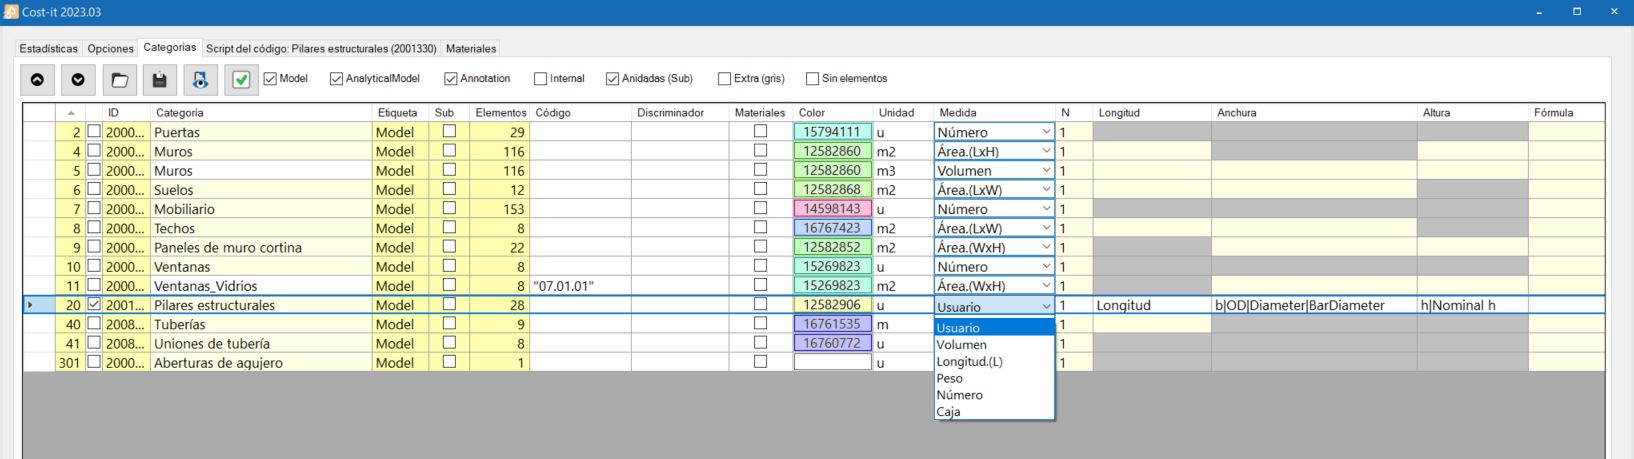Viewport: 1634px width, 459px height.
Task: Save categories using the floppy disk icon
Action: click(159, 80)
